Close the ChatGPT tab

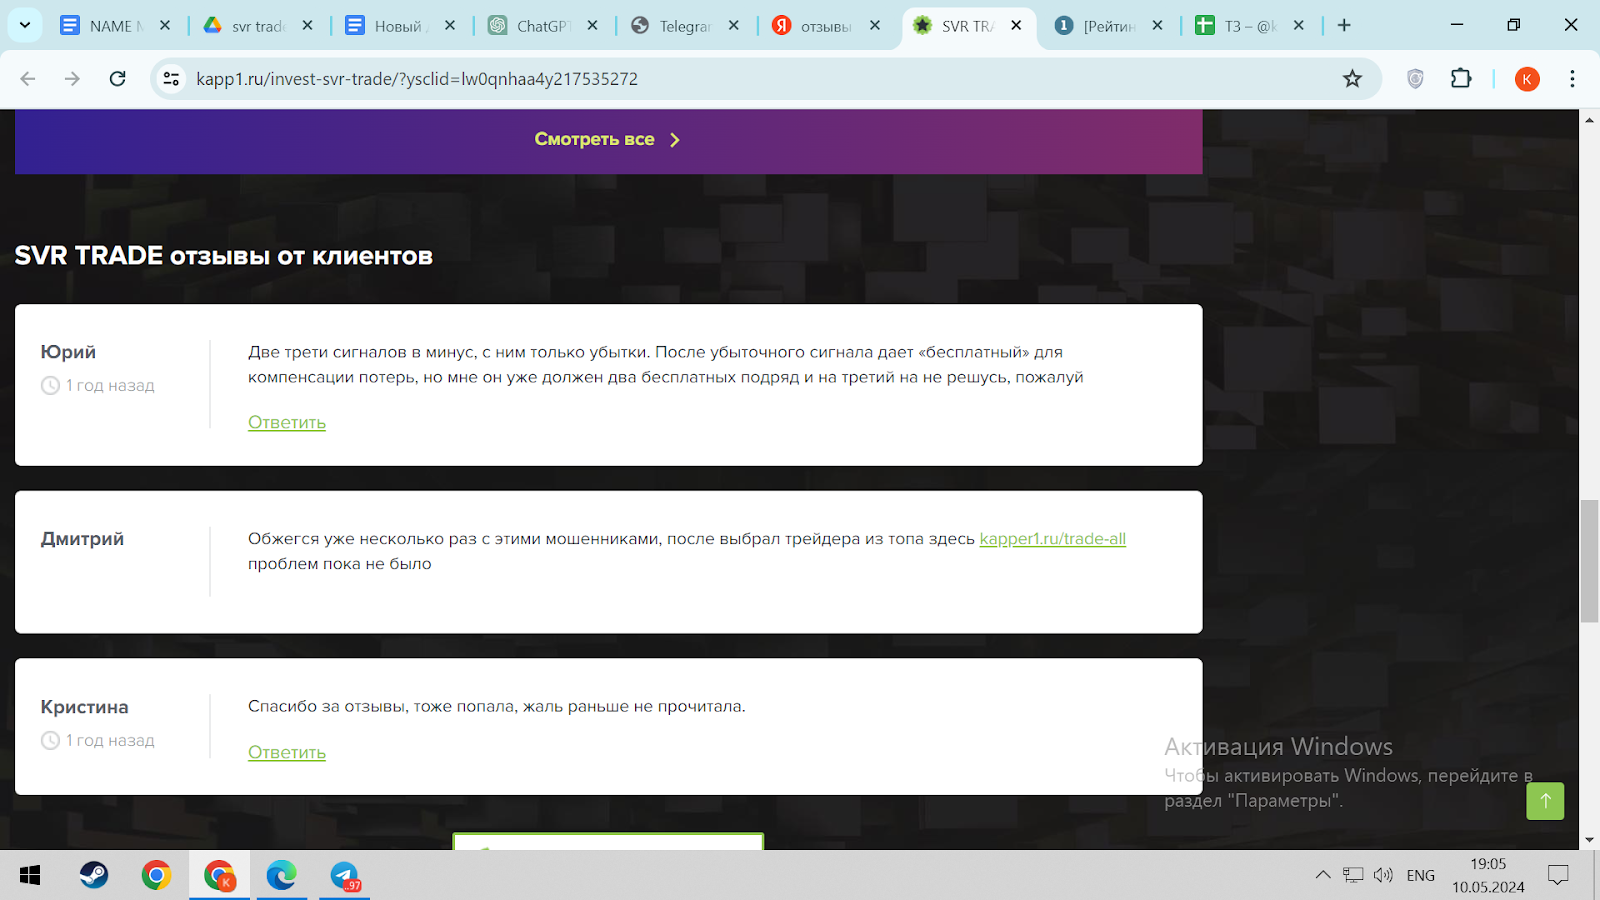tap(592, 26)
